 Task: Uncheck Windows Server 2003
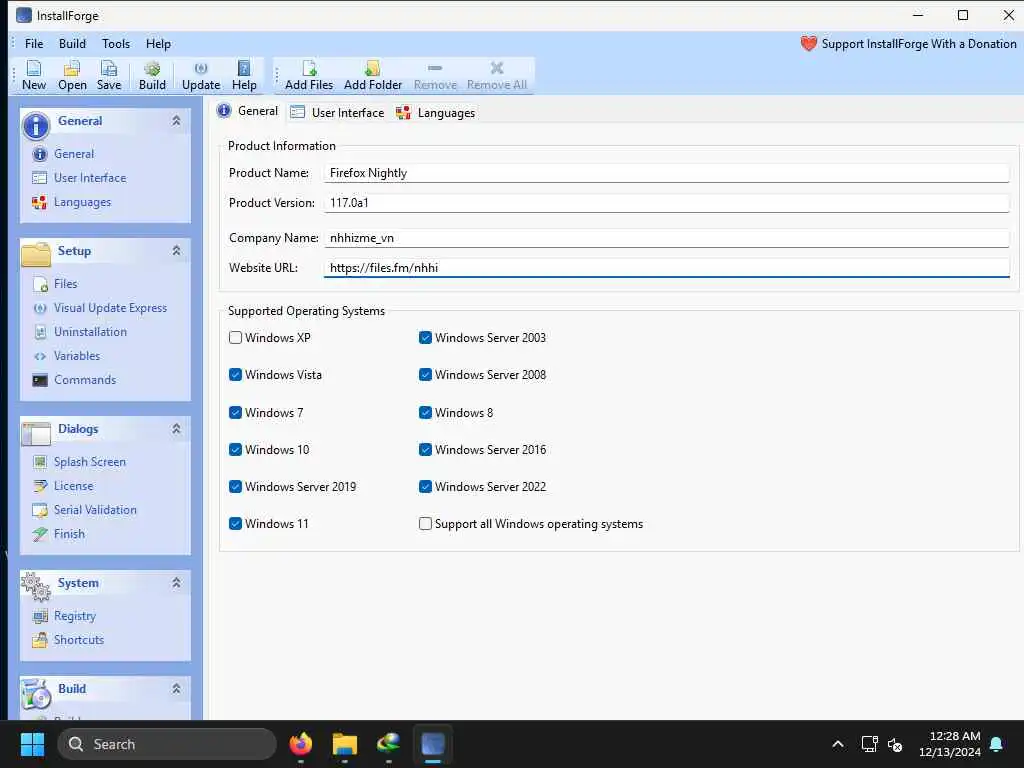[425, 338]
